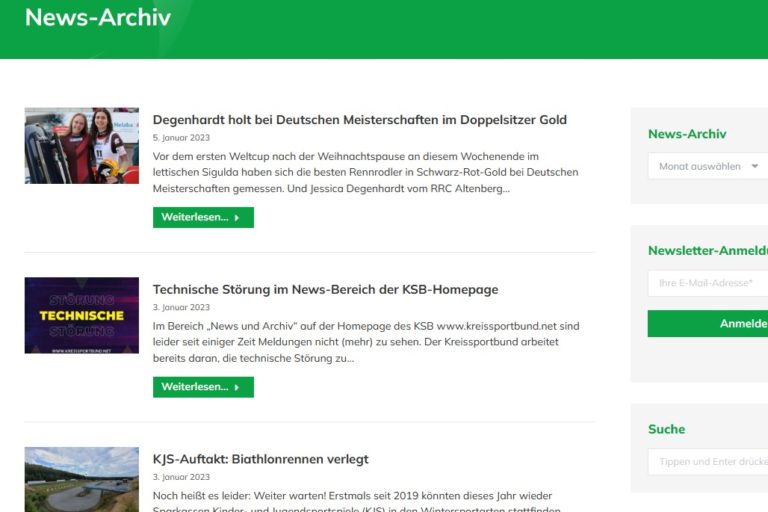Click the News-Archiv sidebar heading
Screen dimensions: 768x512
tap(687, 134)
